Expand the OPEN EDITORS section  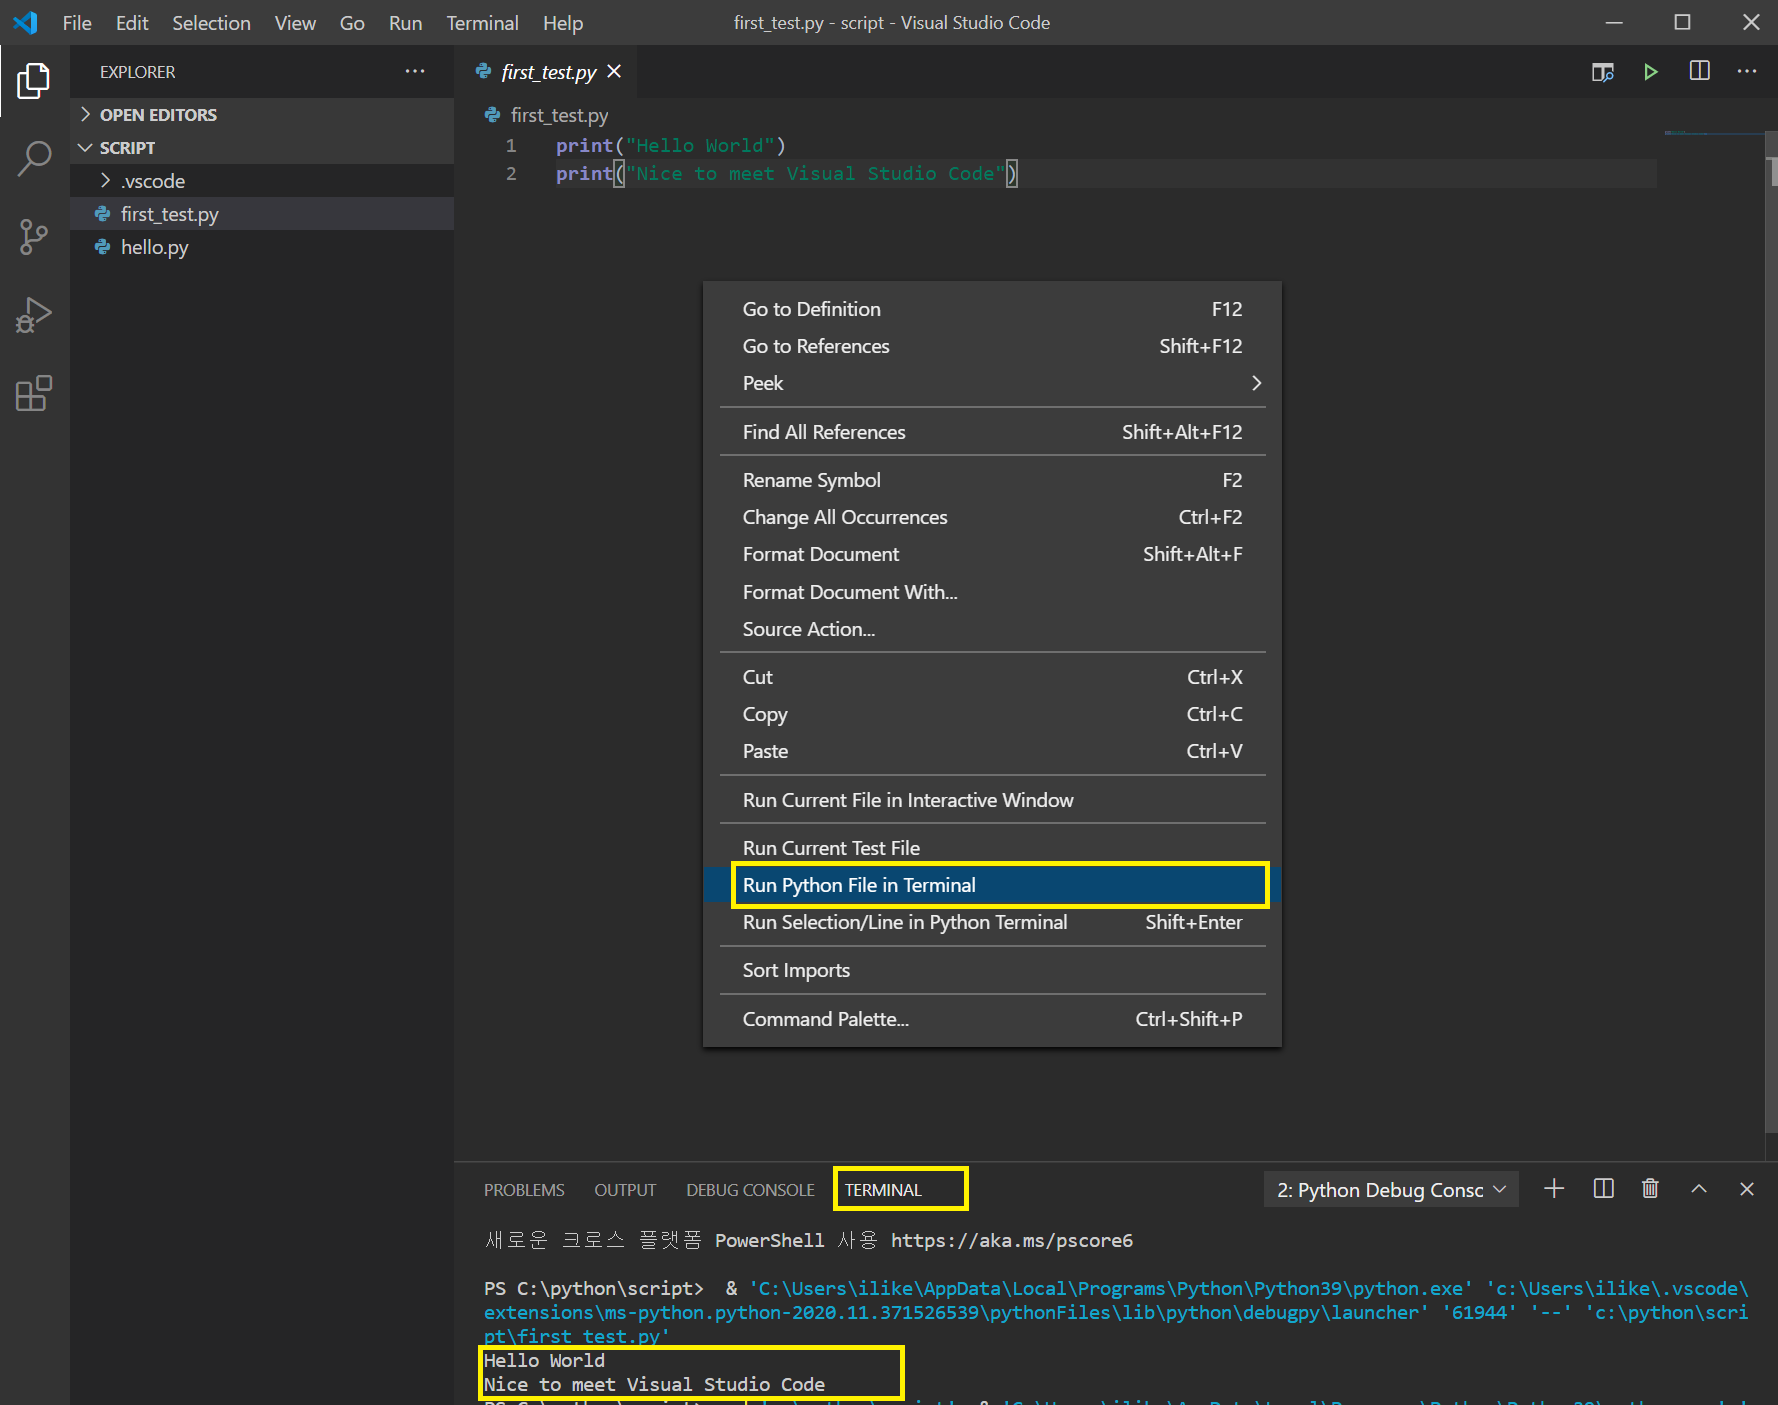click(158, 115)
